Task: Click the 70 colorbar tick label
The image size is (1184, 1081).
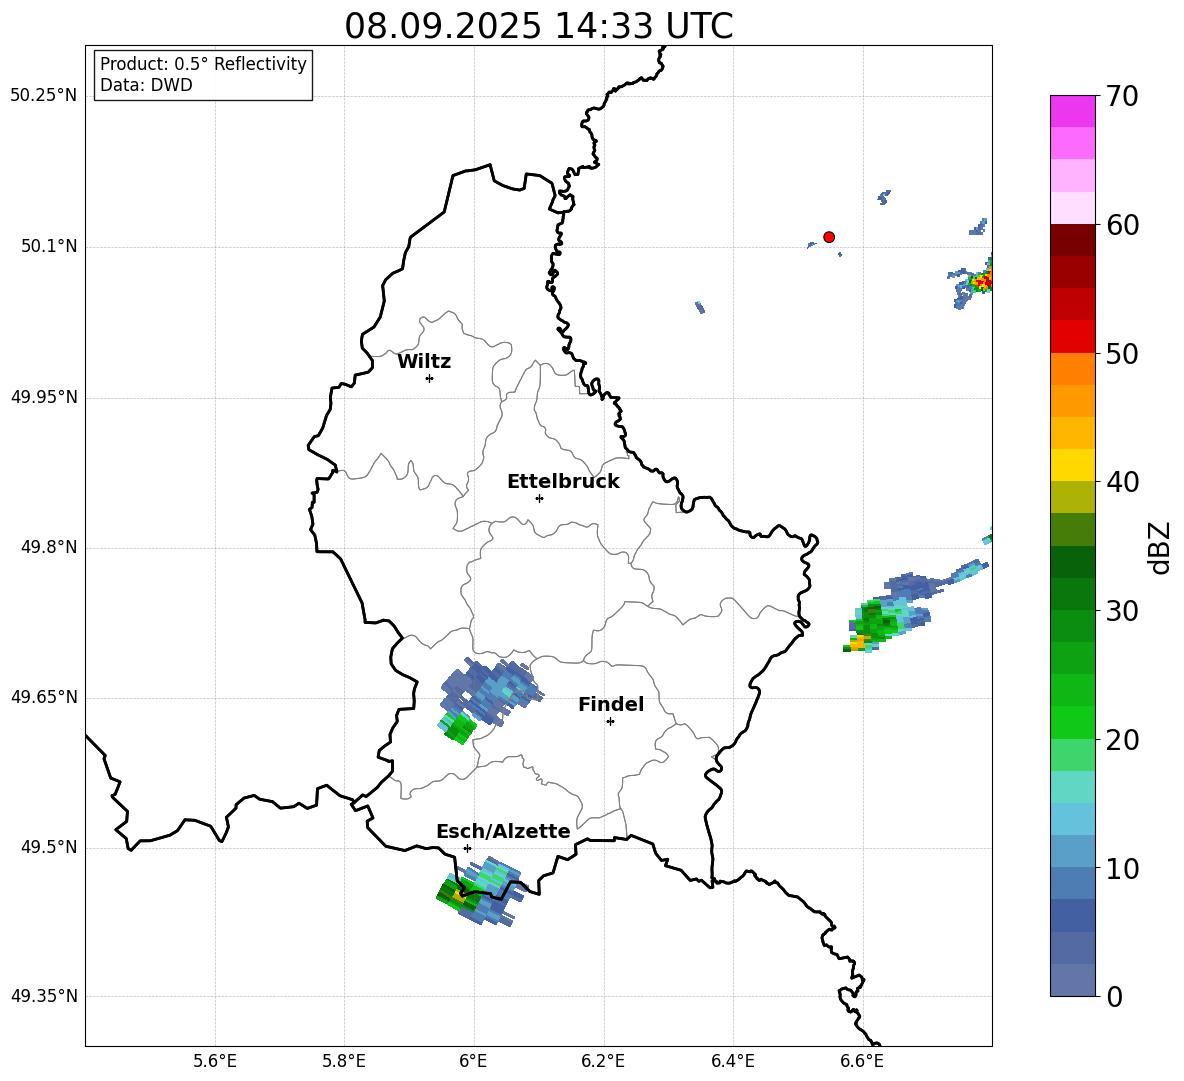Action: 1122,97
